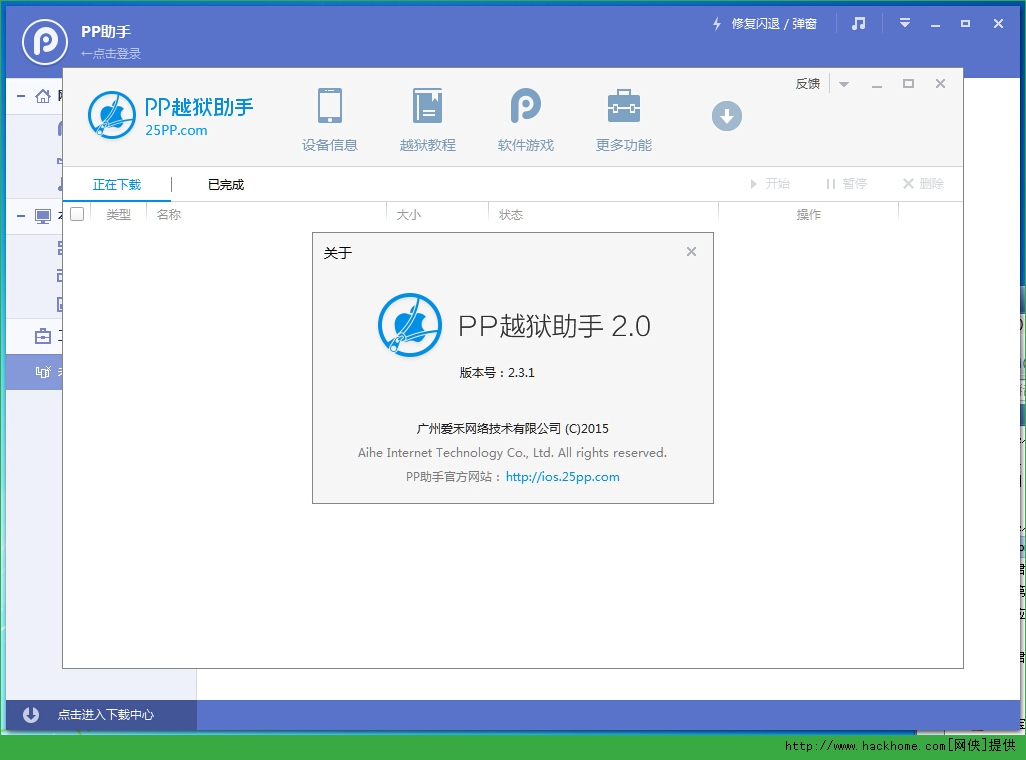Click 点击进入下载中心 download center bar
The height and width of the screenshot is (760, 1026).
101,715
